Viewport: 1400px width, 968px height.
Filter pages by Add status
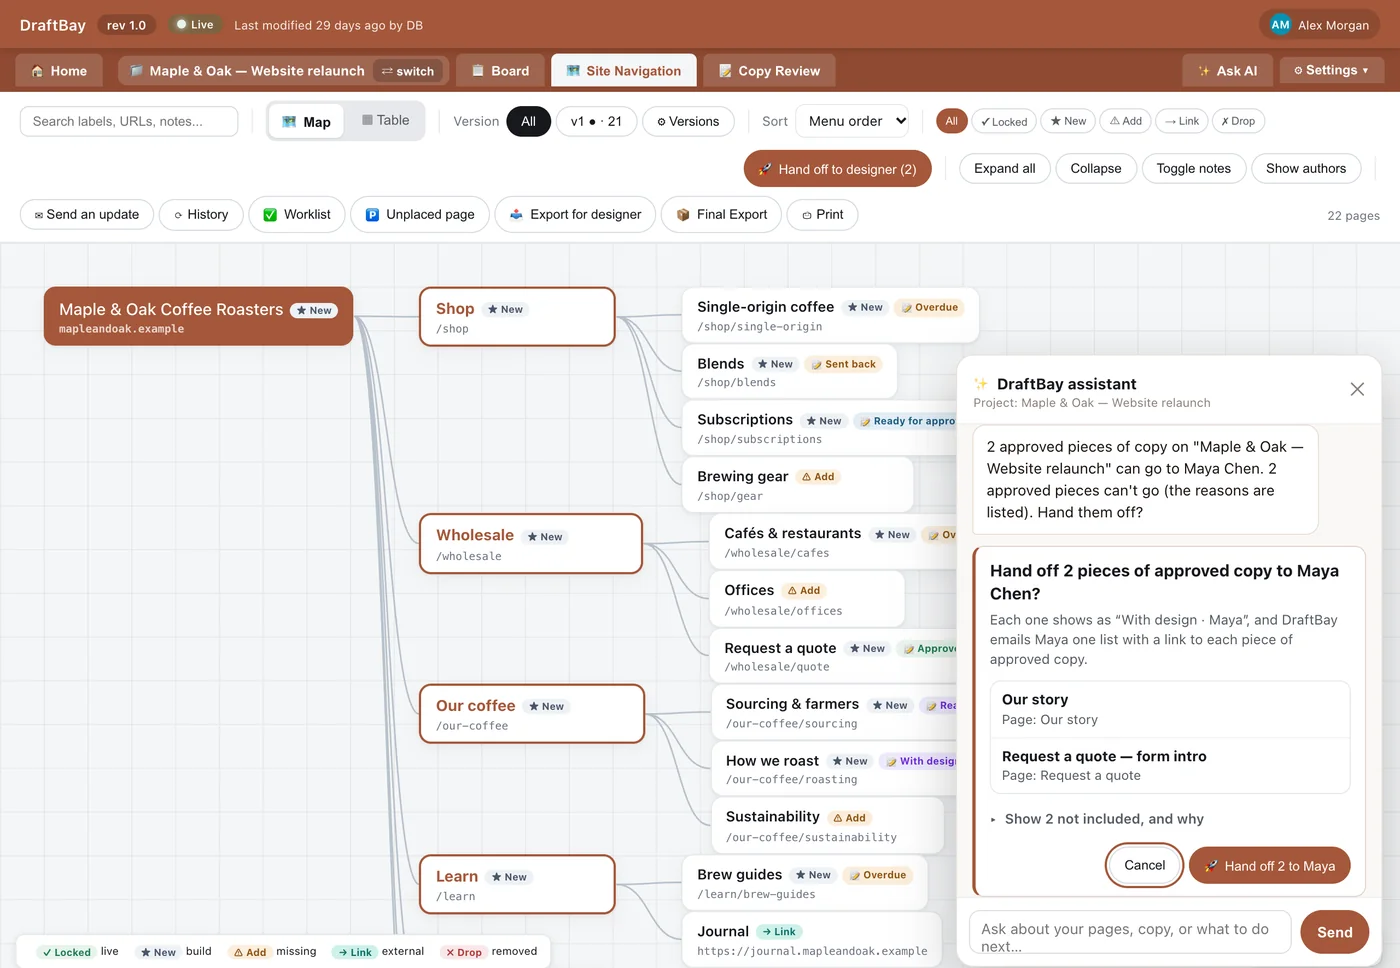[1126, 121]
